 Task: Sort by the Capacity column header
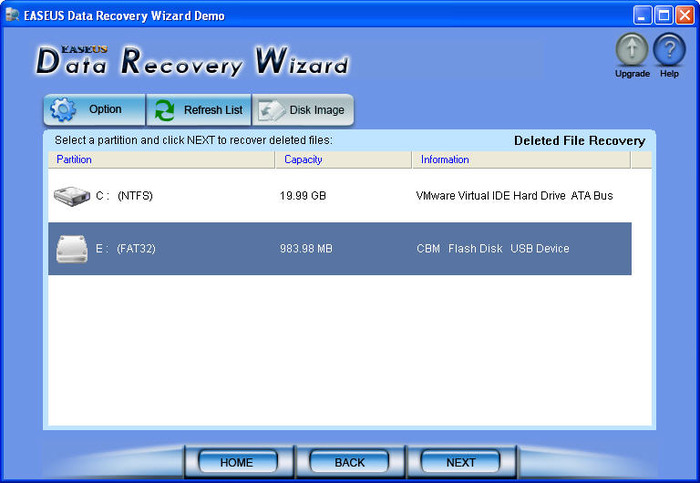(343, 160)
